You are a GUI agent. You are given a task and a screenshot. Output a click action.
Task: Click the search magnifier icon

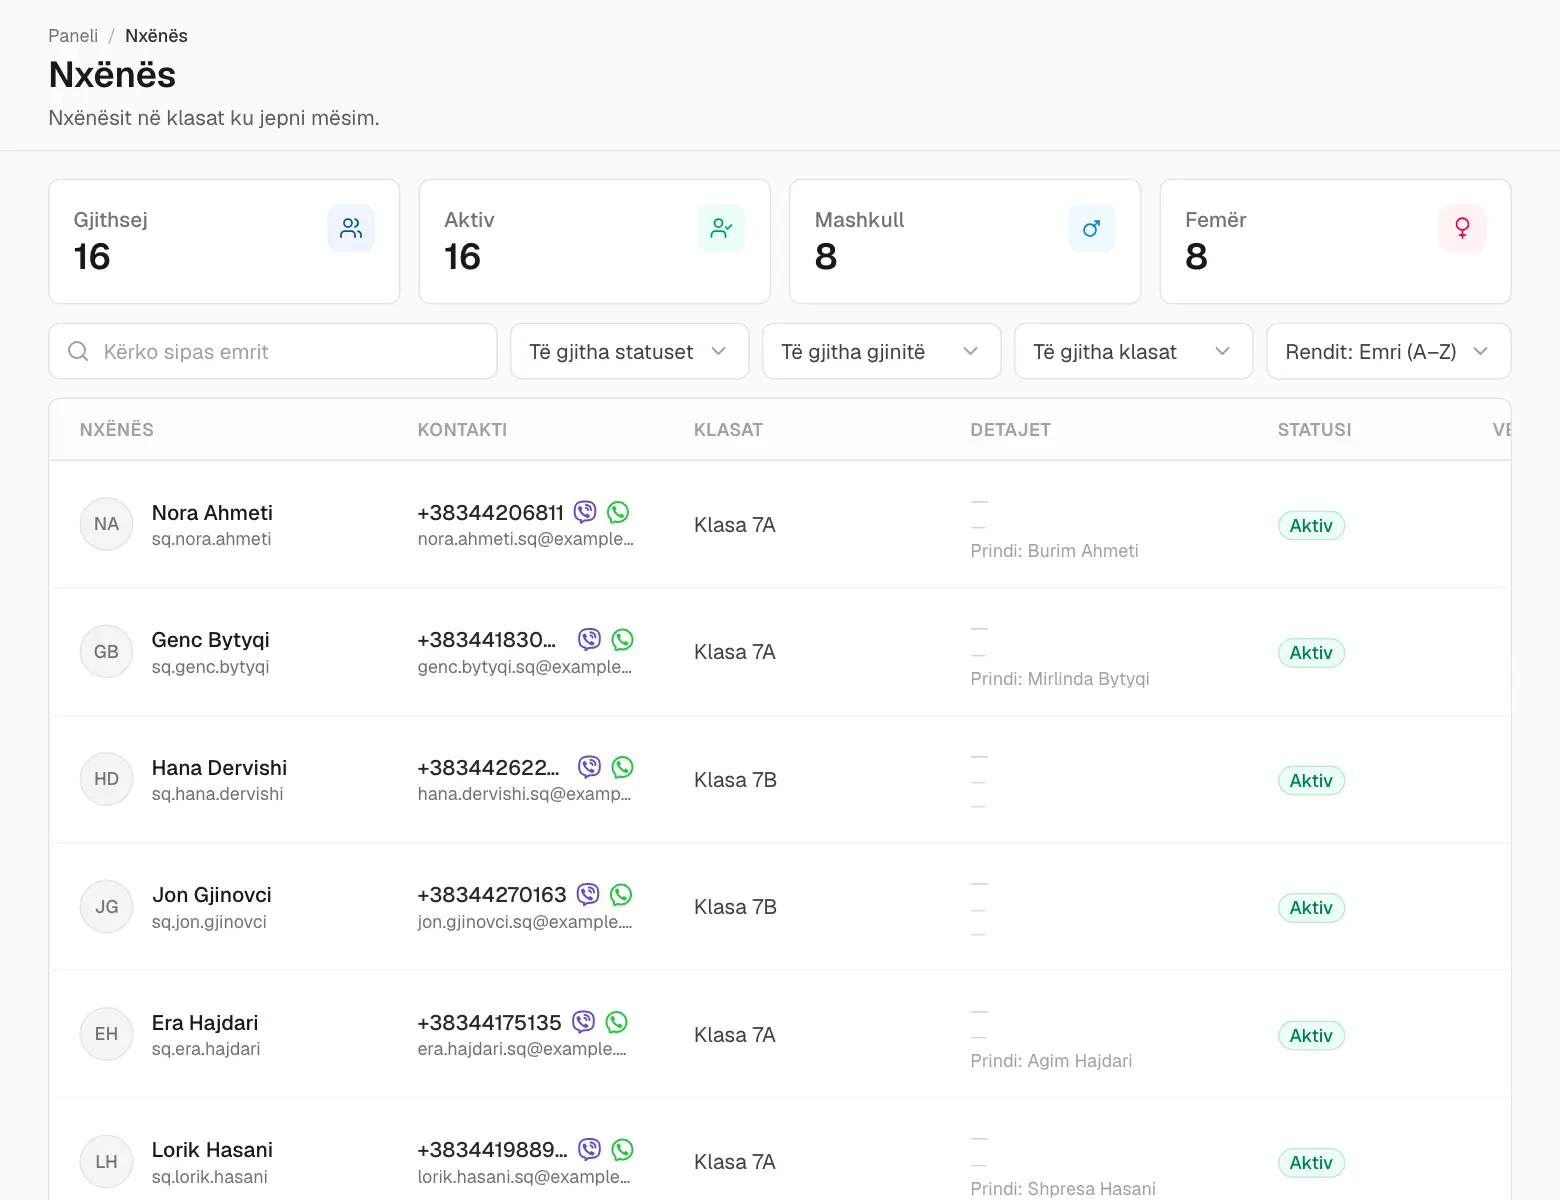[x=78, y=351]
